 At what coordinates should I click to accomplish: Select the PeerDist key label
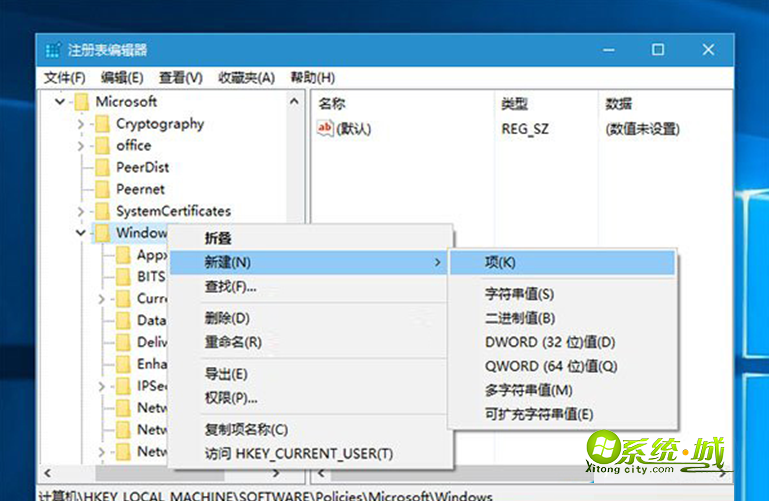(x=143, y=168)
